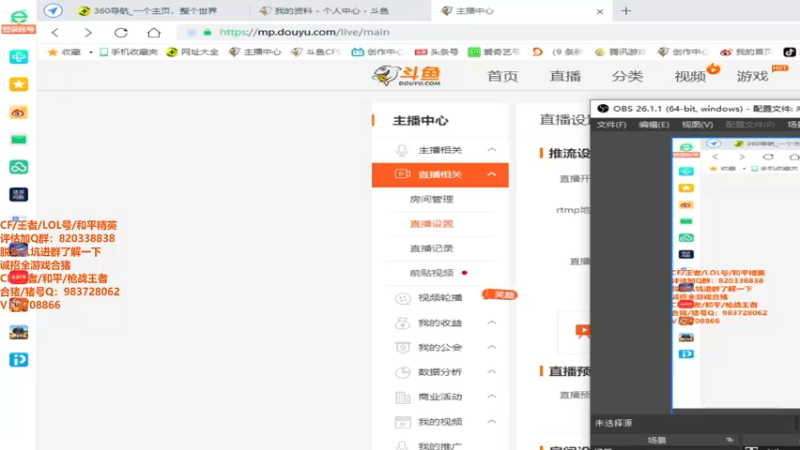Toggle the 数据分析 section chevron
800x450 pixels.
pyautogui.click(x=491, y=371)
